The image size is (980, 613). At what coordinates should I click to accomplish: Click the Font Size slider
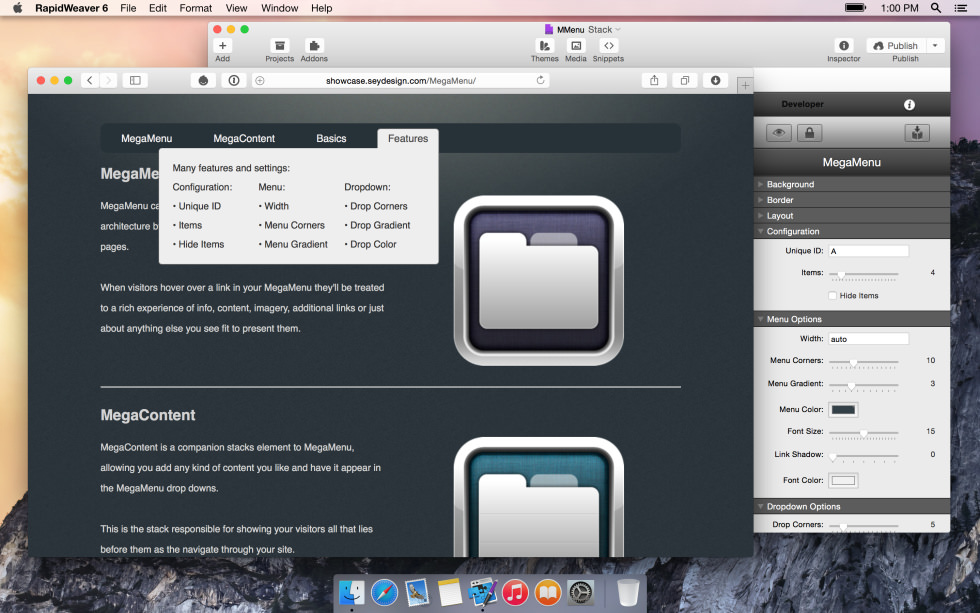tap(863, 432)
